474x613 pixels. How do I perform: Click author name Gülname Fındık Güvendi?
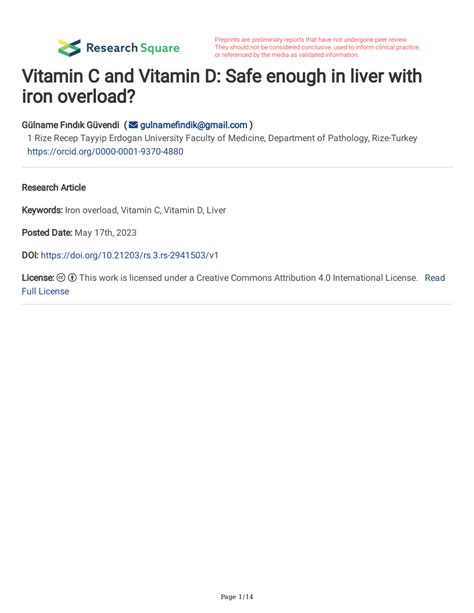coord(70,125)
